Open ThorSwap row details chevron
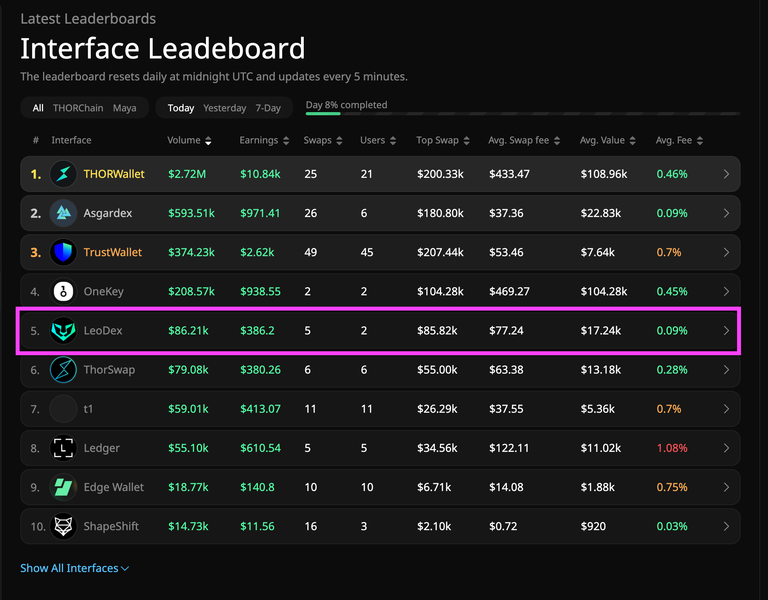Image resolution: width=768 pixels, height=600 pixels. coord(726,370)
